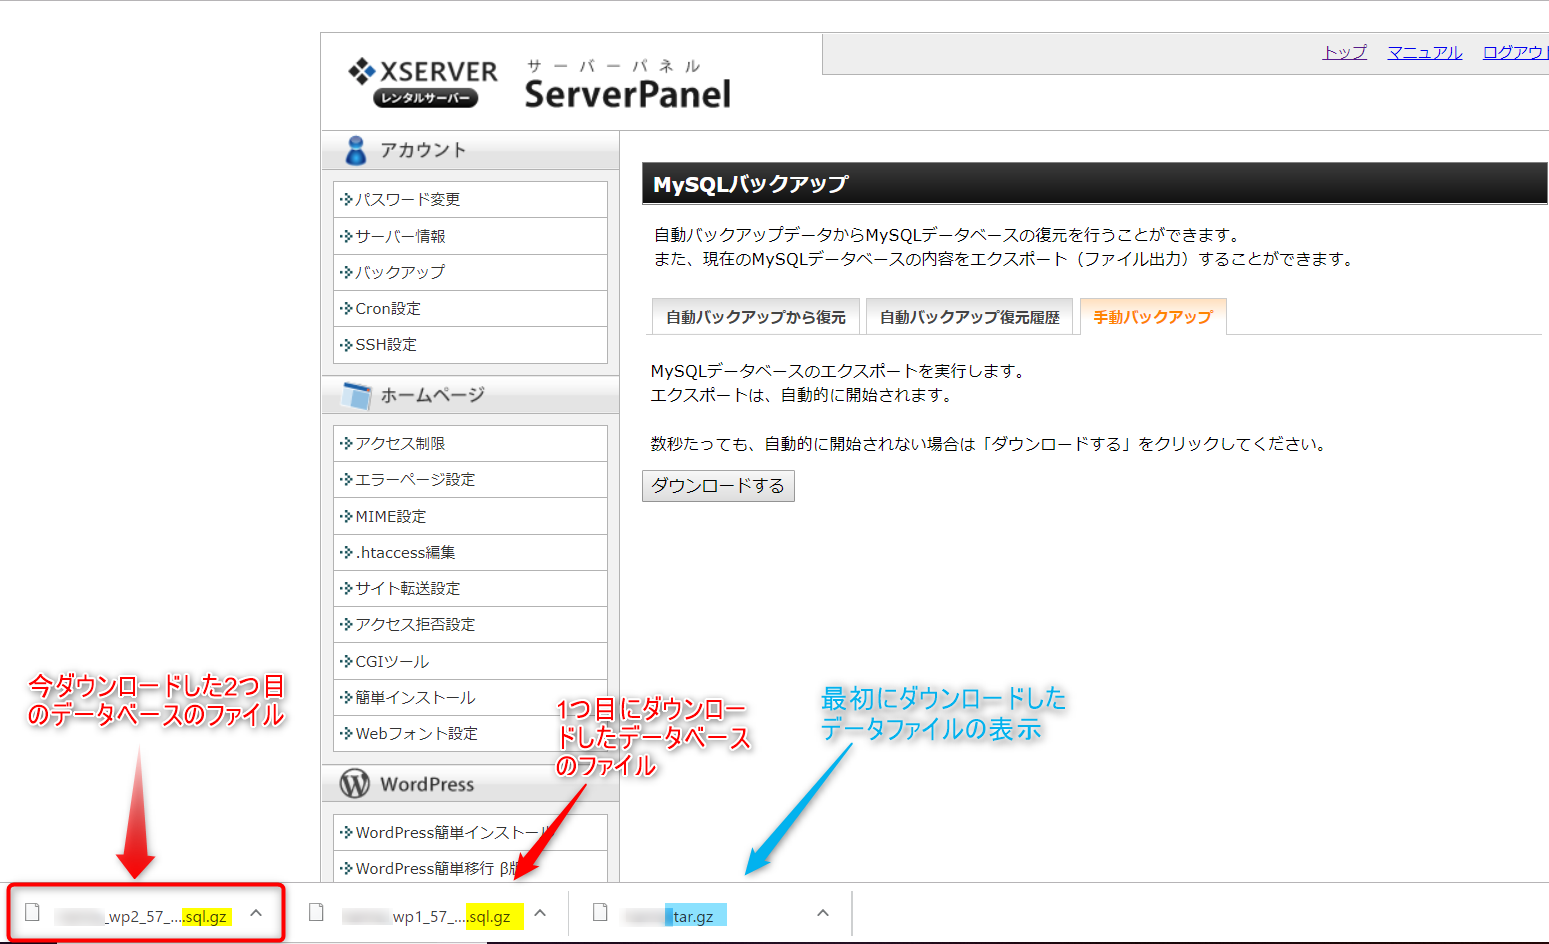
Task: Click the tar.gz download item name
Action: click(674, 916)
